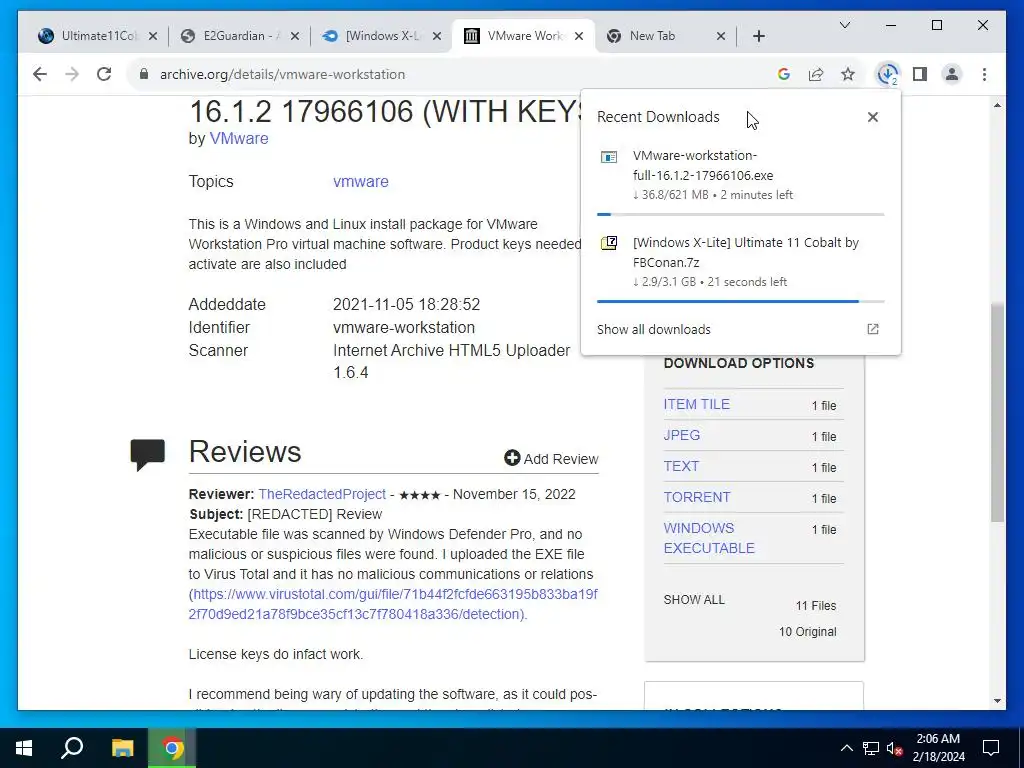Image resolution: width=1024 pixels, height=768 pixels.
Task: Open the VMware author link
Action: click(x=238, y=138)
